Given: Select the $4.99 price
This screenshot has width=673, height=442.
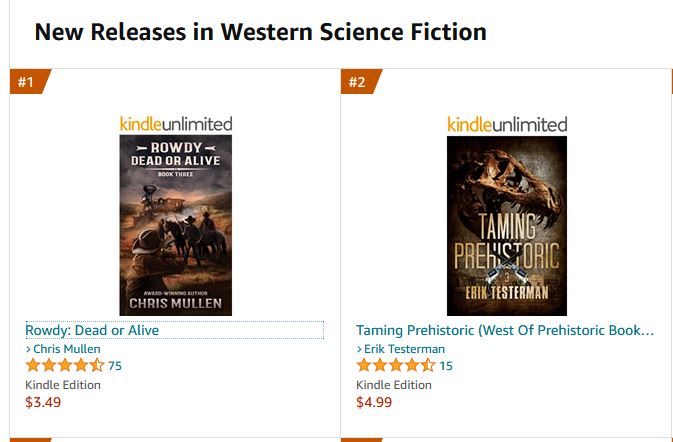Looking at the screenshot, I should 374,403.
